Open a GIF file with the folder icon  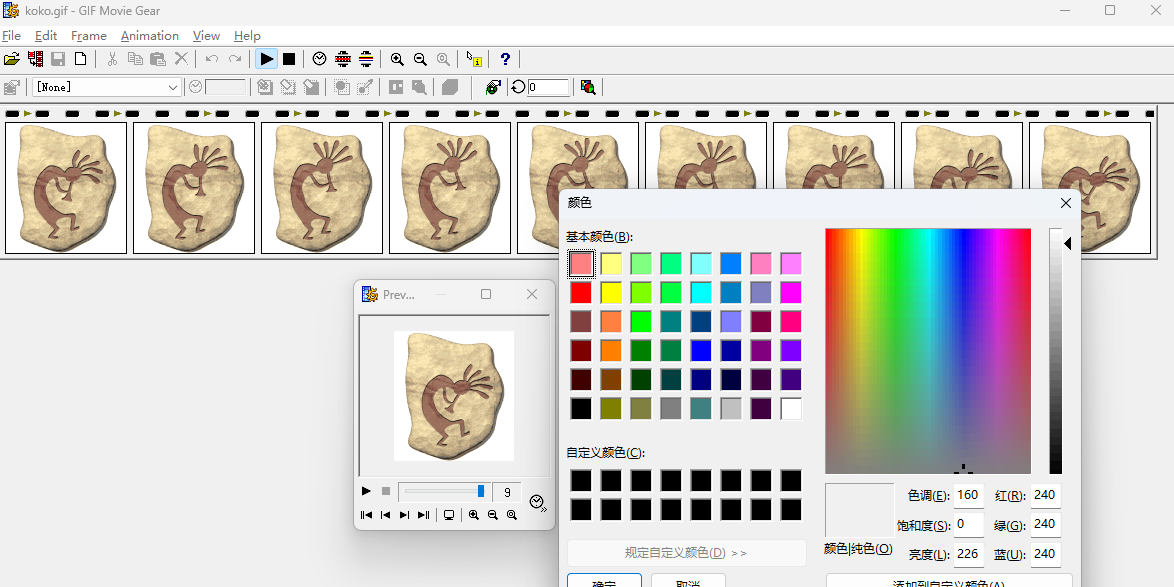[12, 60]
